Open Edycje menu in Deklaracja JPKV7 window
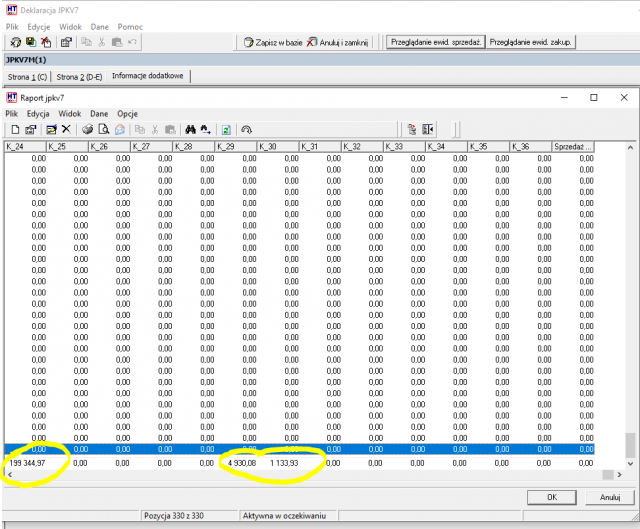The height and width of the screenshot is (529, 640). tap(39, 27)
